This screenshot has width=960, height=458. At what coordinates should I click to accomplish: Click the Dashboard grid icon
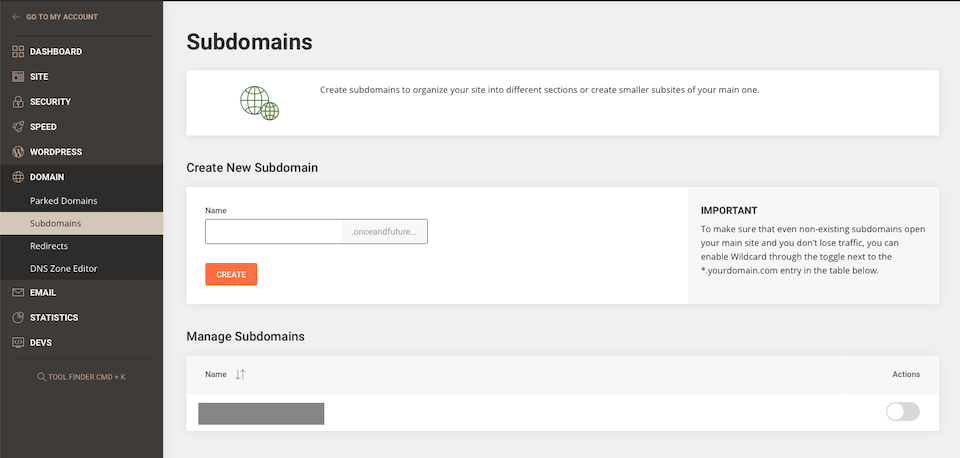[x=18, y=51]
